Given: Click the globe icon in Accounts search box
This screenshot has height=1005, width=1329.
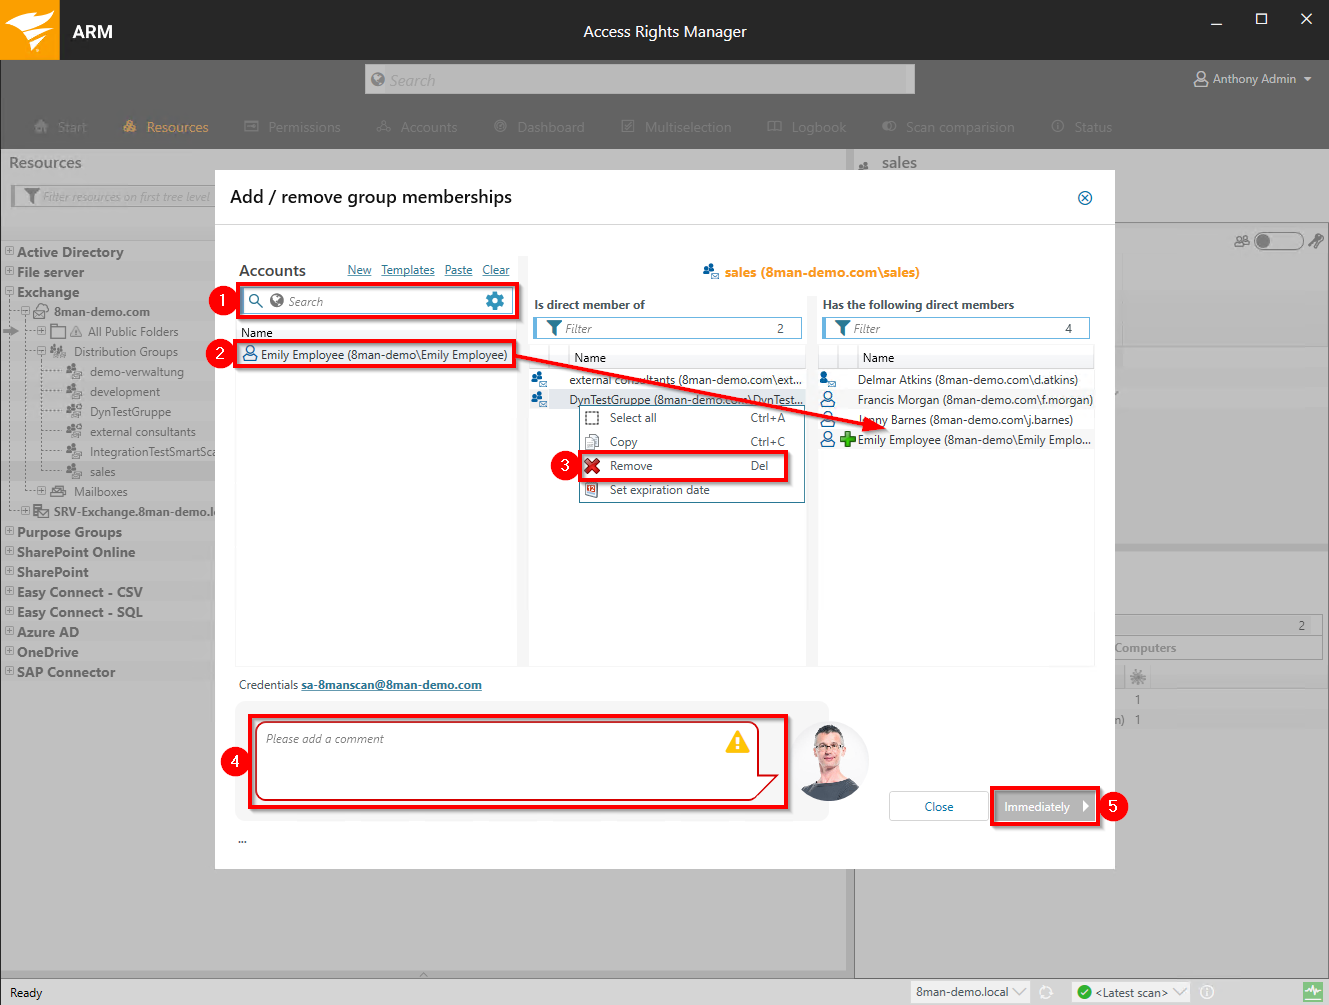Looking at the screenshot, I should (277, 301).
